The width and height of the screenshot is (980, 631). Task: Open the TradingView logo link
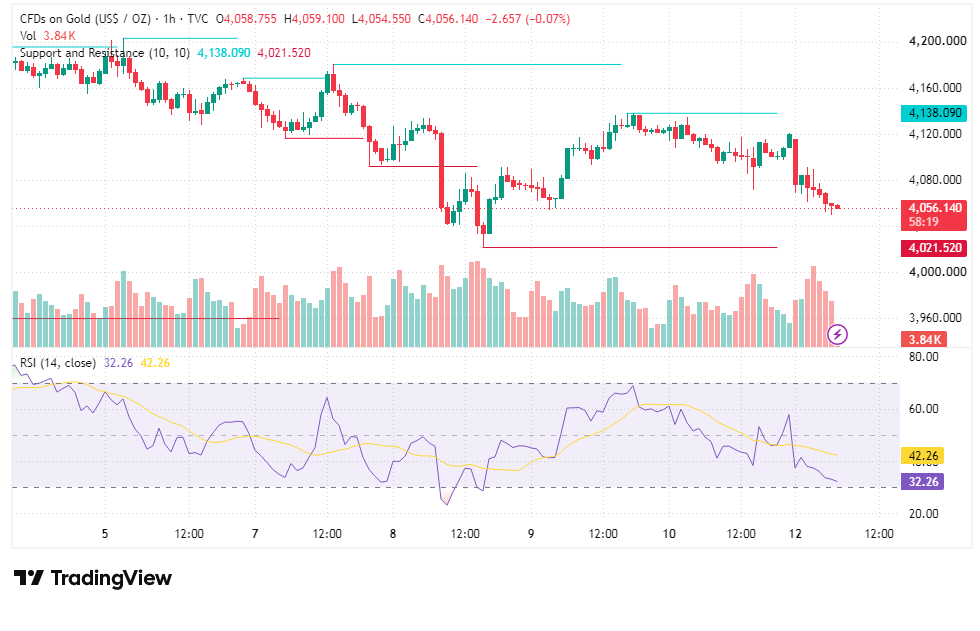click(92, 578)
